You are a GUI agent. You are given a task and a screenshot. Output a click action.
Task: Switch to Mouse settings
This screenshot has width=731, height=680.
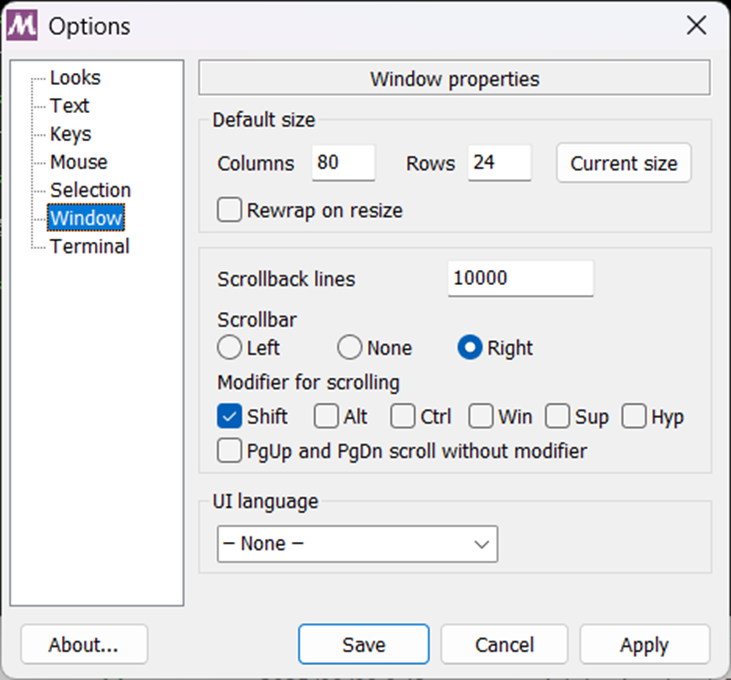tap(78, 162)
